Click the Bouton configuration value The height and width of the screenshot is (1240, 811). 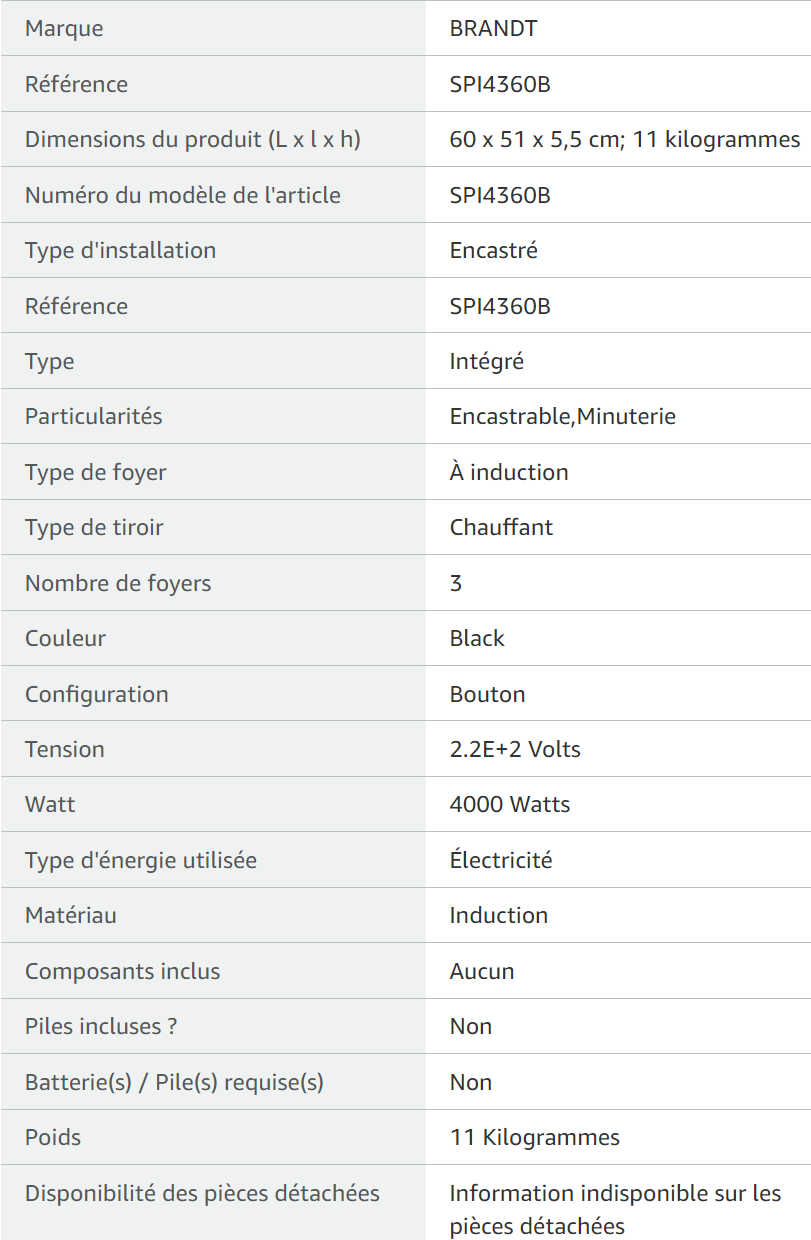pyautogui.click(x=487, y=694)
